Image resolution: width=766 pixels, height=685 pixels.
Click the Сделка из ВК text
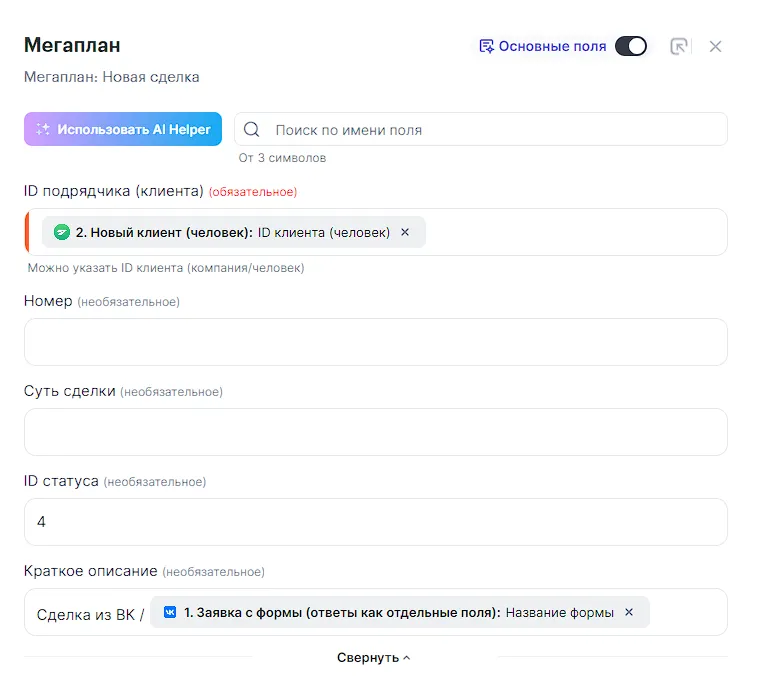[90, 614]
